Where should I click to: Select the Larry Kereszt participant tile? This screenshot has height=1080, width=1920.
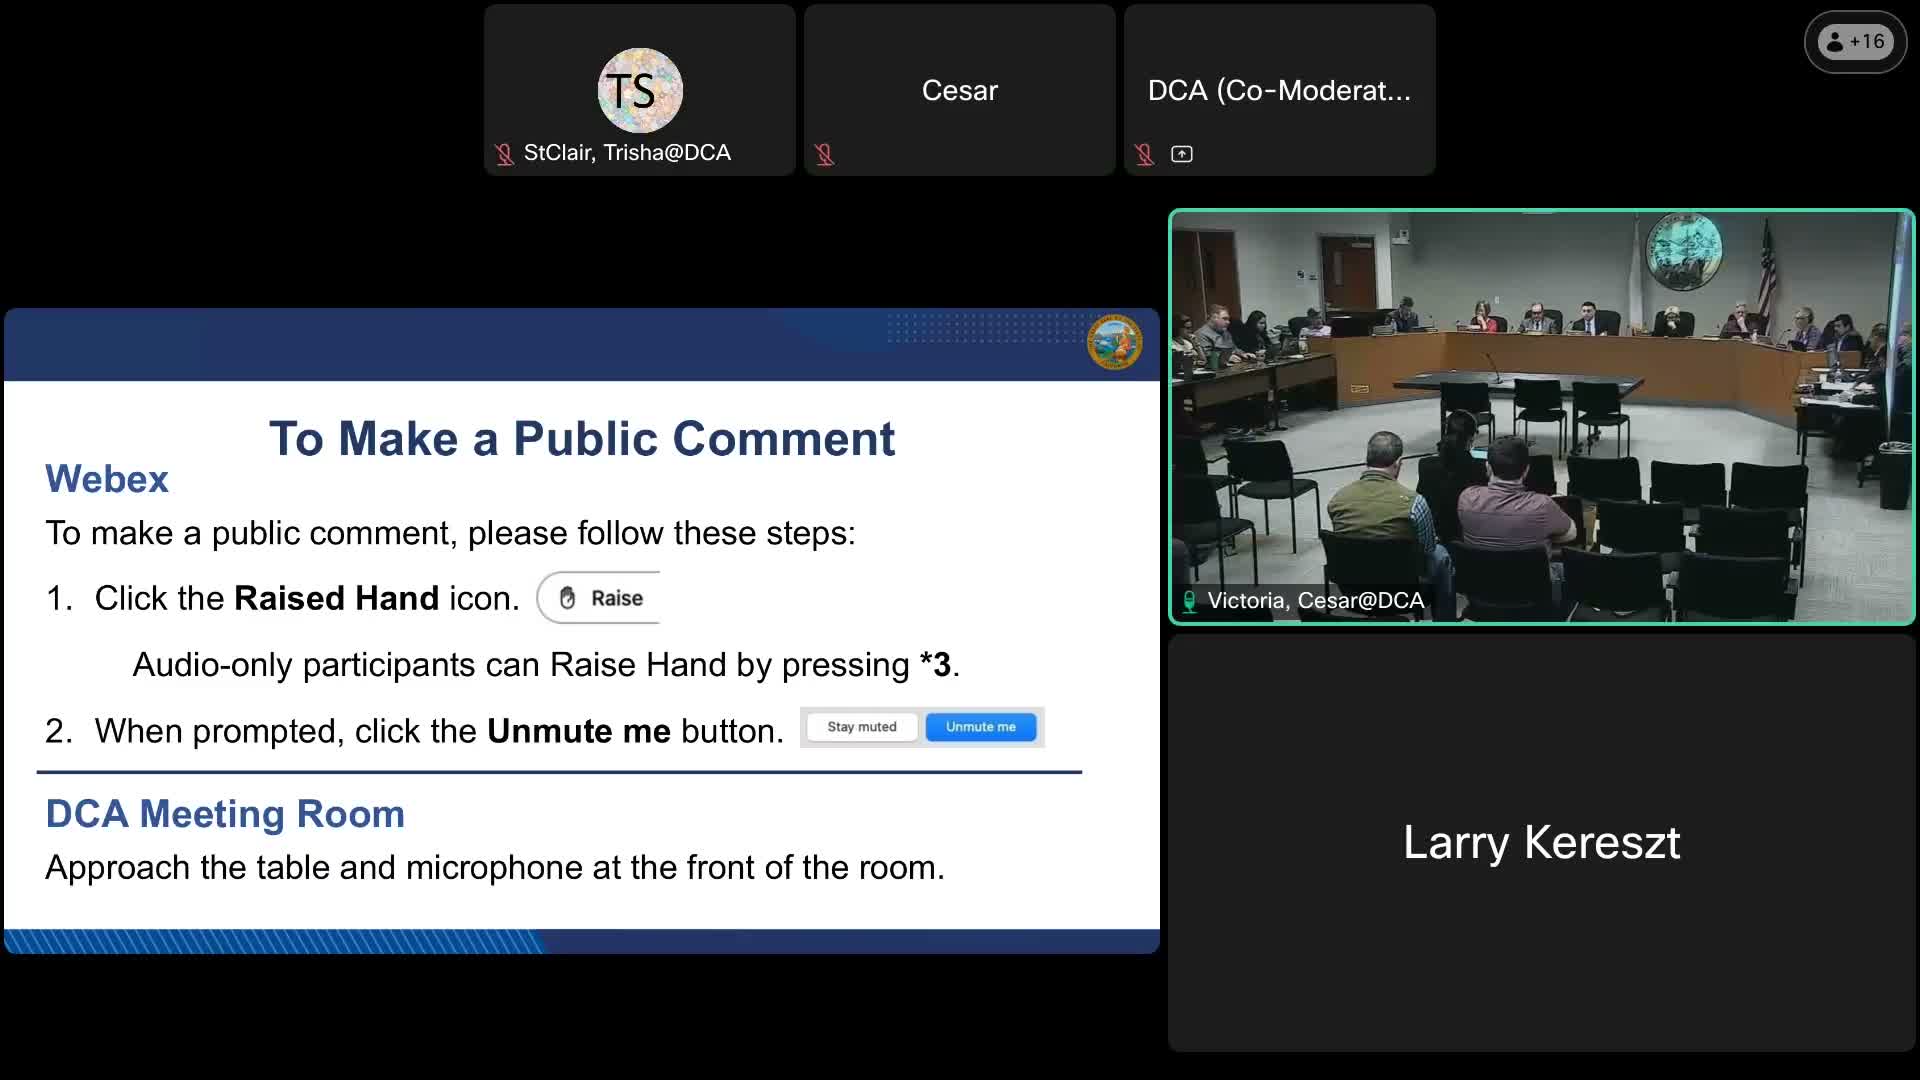click(1541, 842)
